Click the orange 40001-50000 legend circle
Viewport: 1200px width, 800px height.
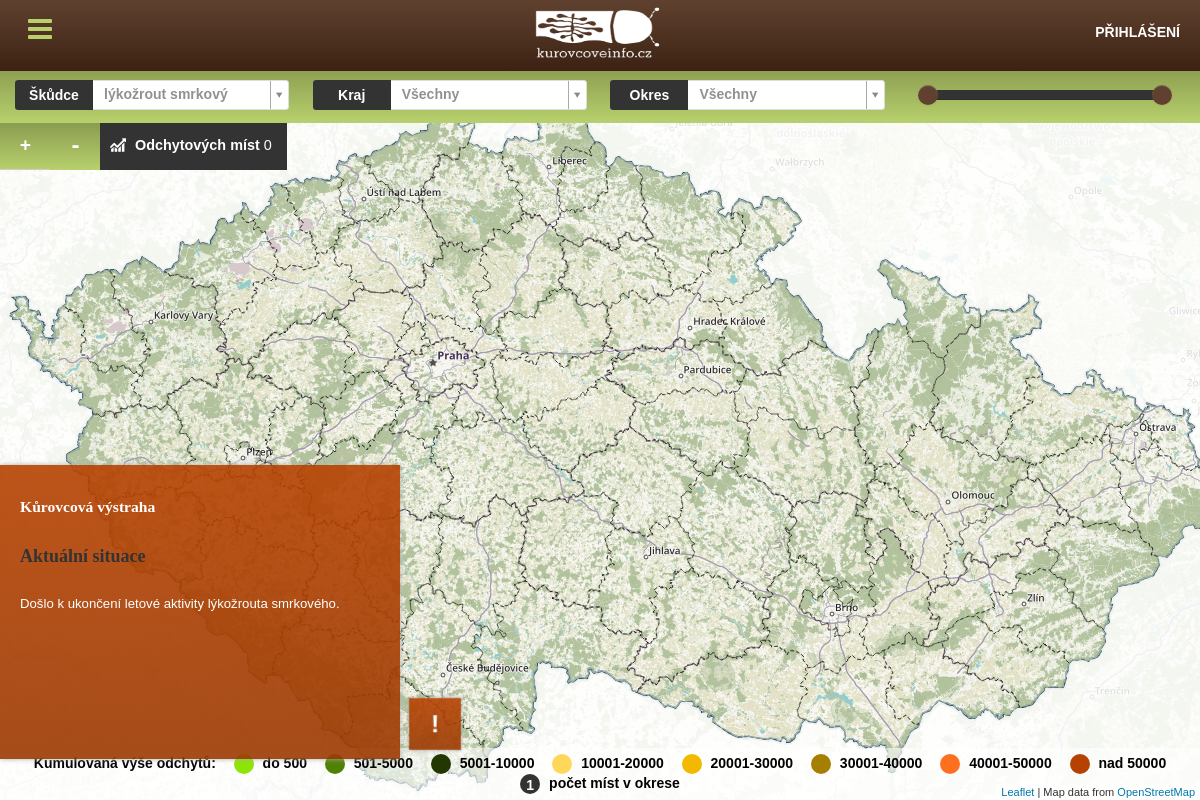(x=950, y=764)
